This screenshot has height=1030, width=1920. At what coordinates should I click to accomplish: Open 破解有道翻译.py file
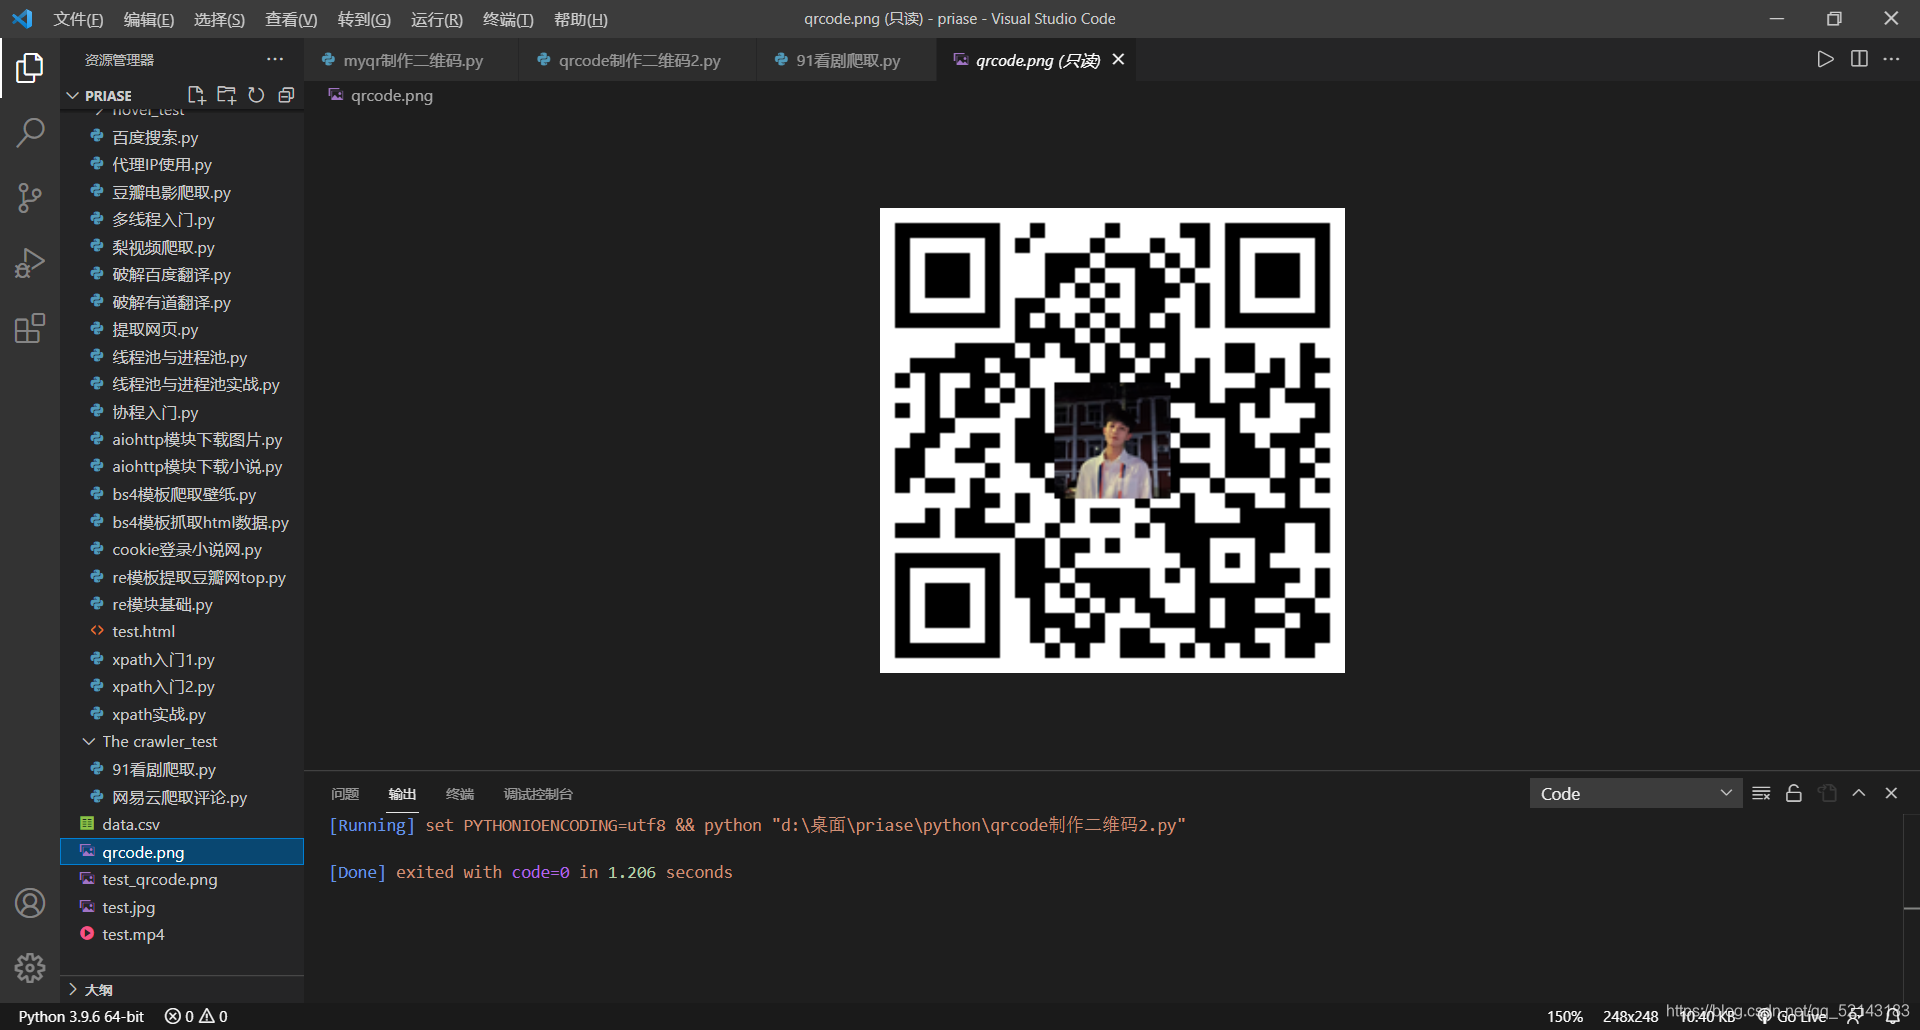click(182, 302)
